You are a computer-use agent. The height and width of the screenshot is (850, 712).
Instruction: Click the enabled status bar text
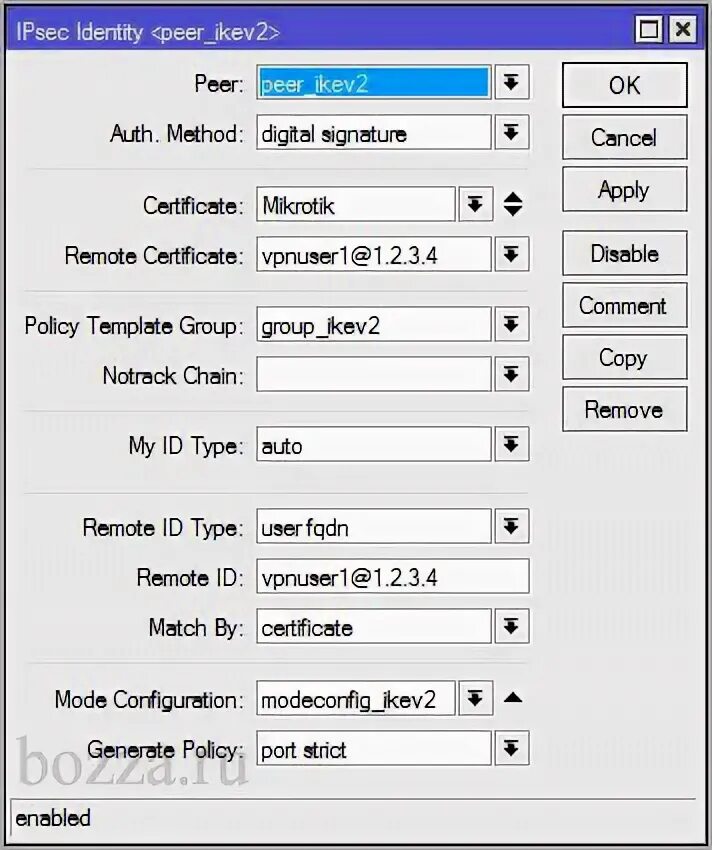point(53,818)
